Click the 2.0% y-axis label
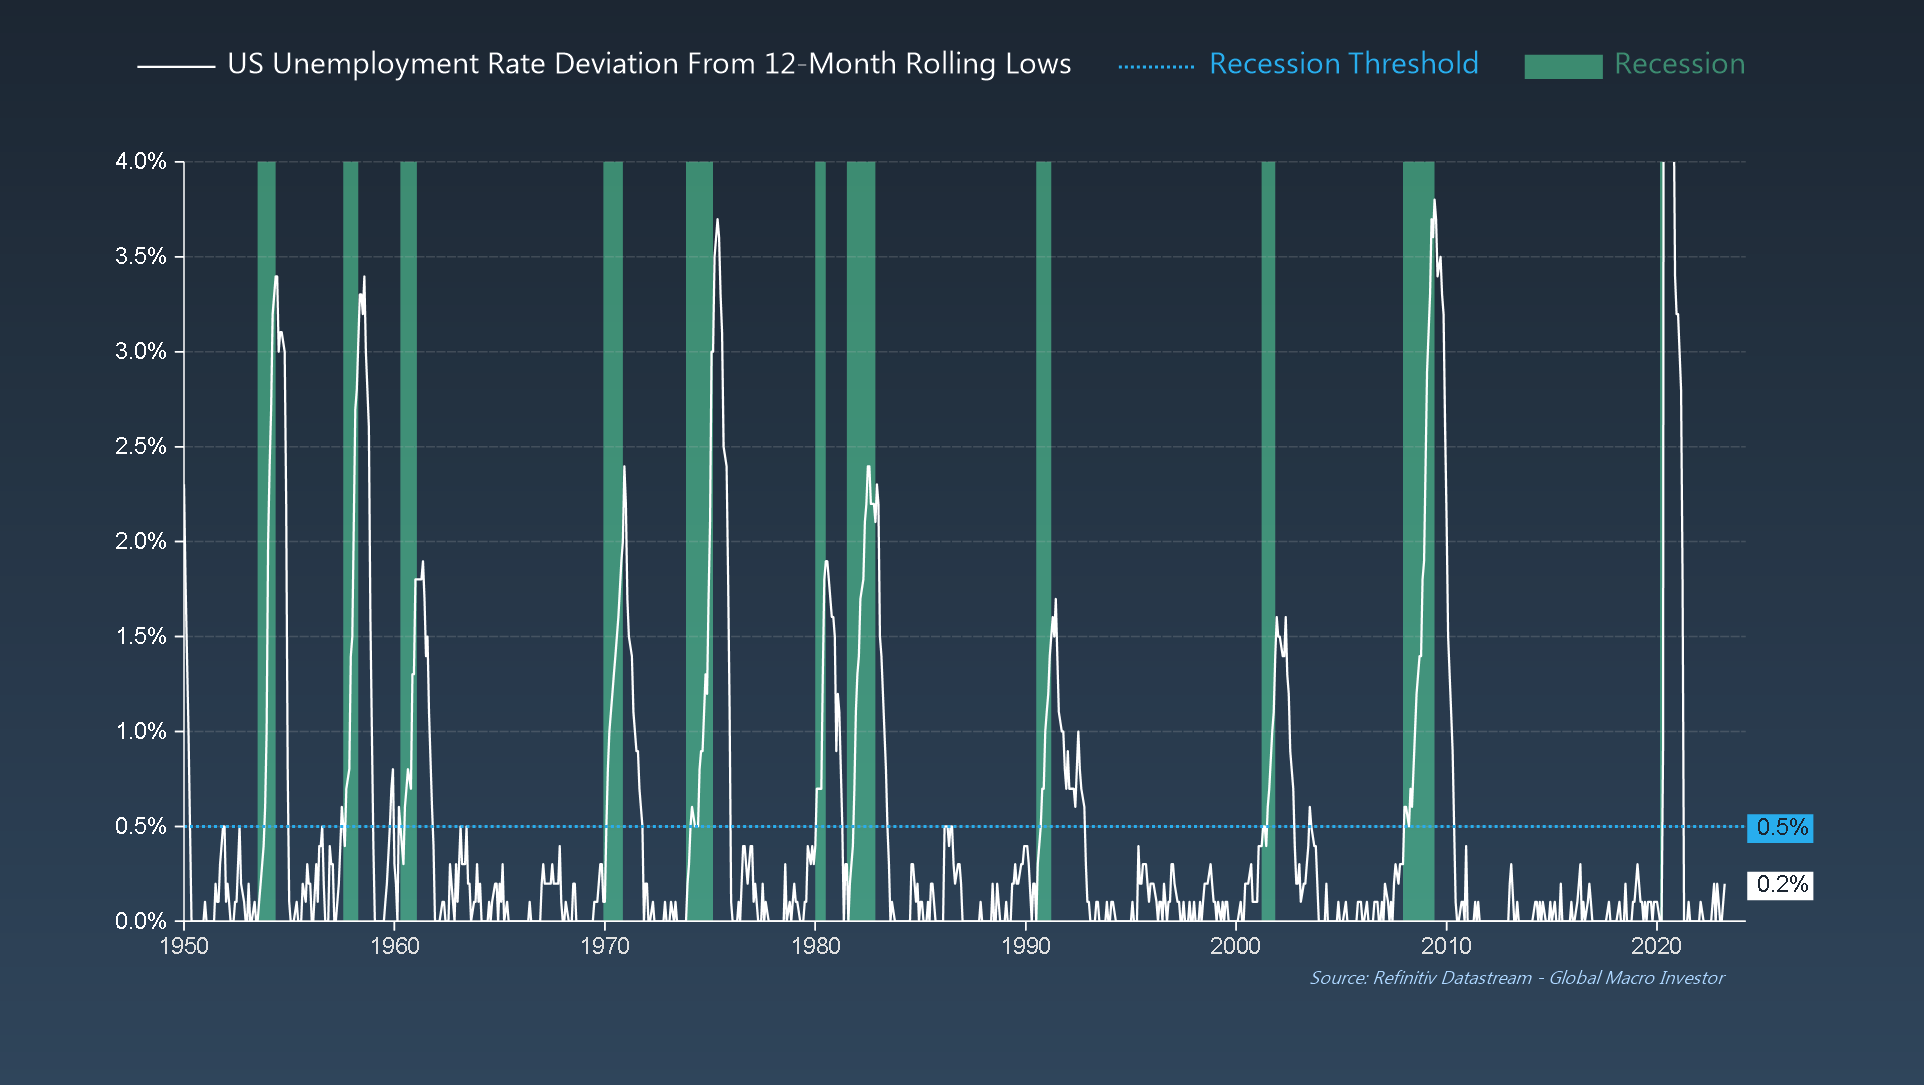This screenshot has height=1085, width=1924. [x=141, y=541]
